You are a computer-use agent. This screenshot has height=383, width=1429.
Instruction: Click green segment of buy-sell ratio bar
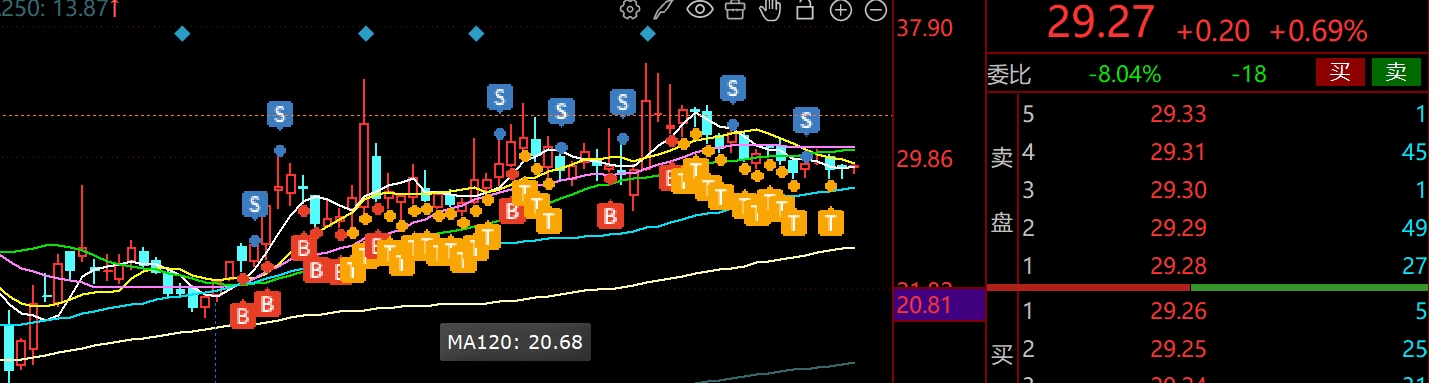point(1310,288)
